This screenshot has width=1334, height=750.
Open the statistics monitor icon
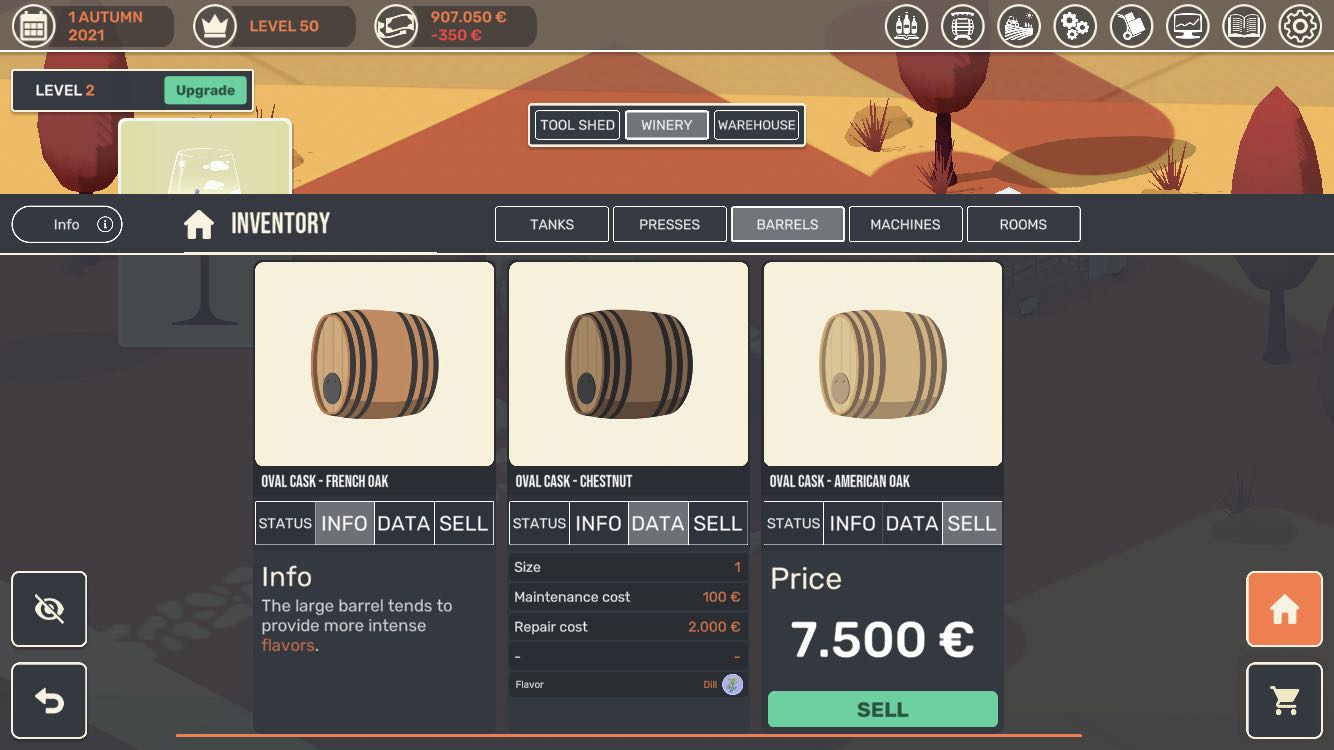coord(1188,26)
